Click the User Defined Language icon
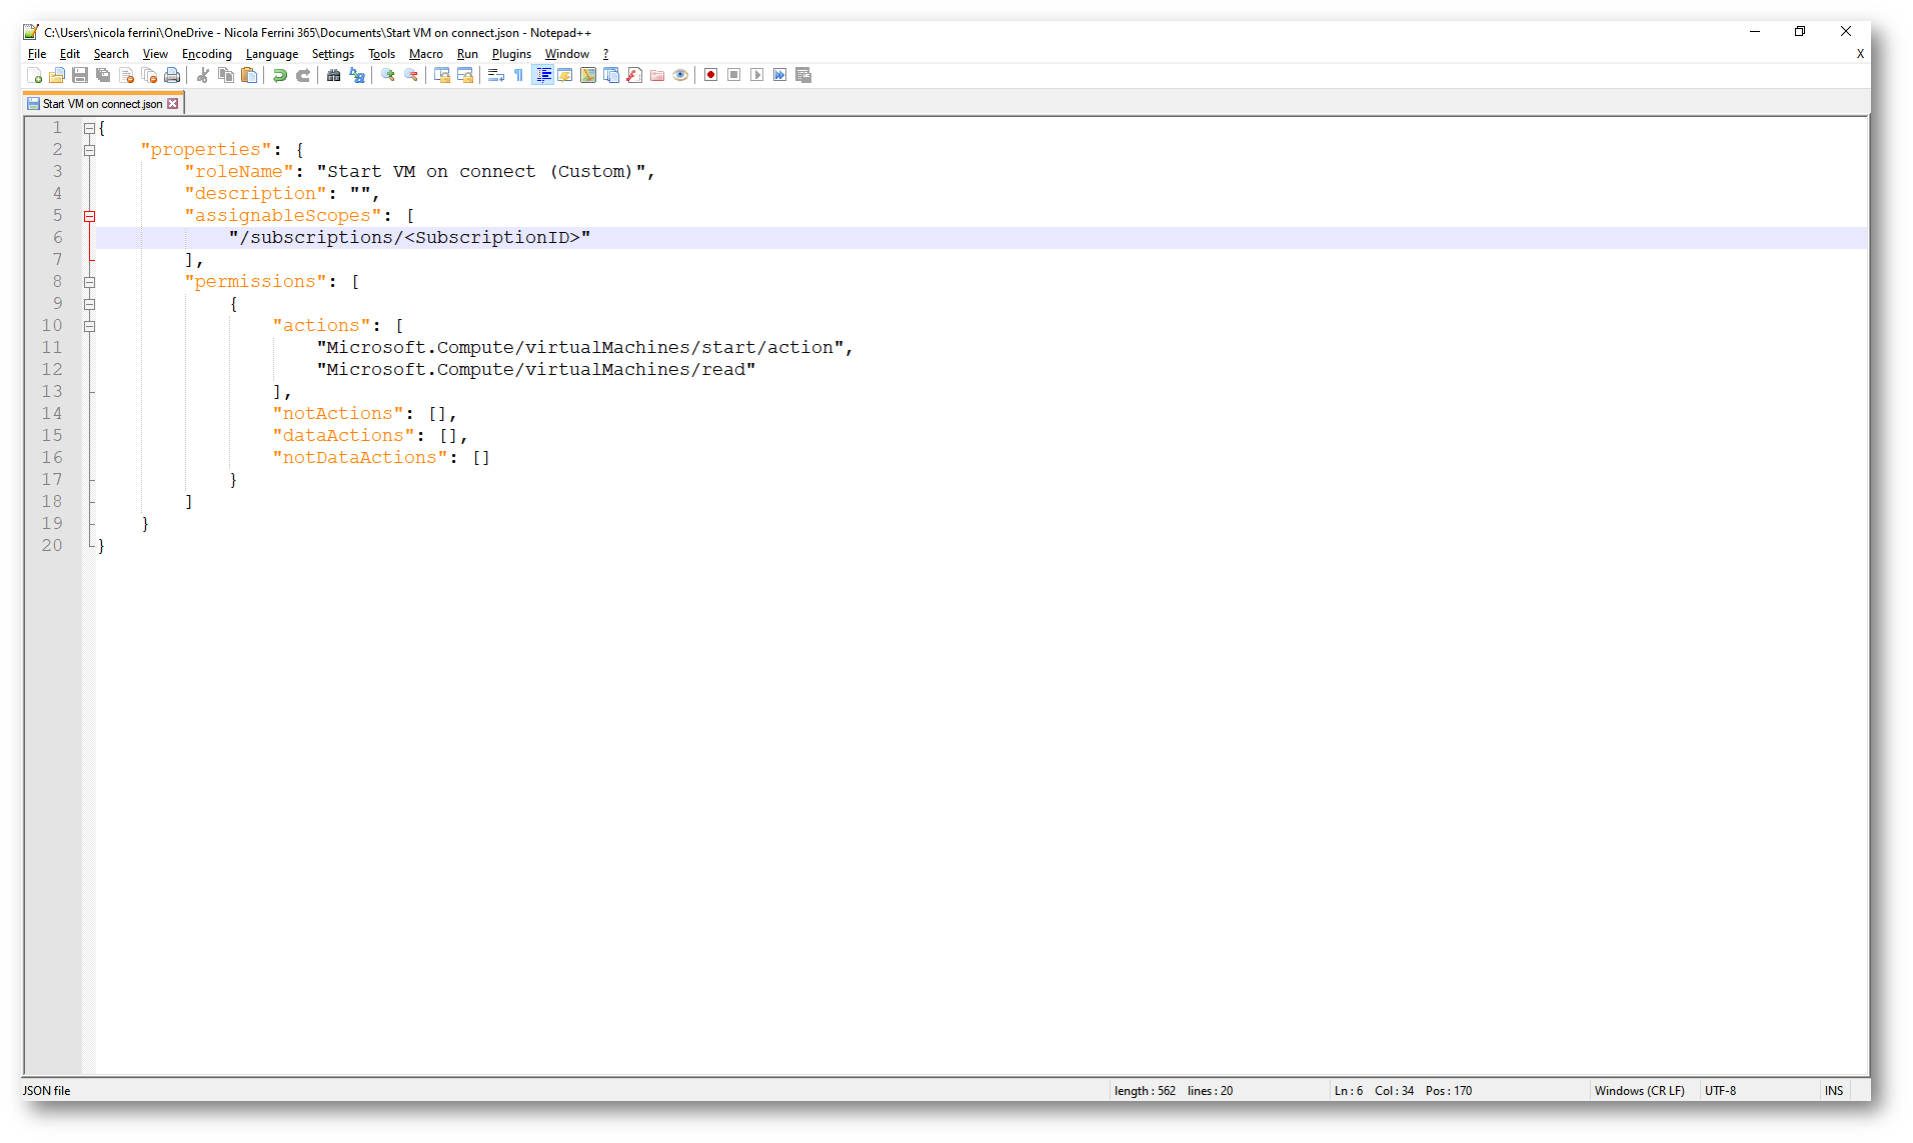 565,76
